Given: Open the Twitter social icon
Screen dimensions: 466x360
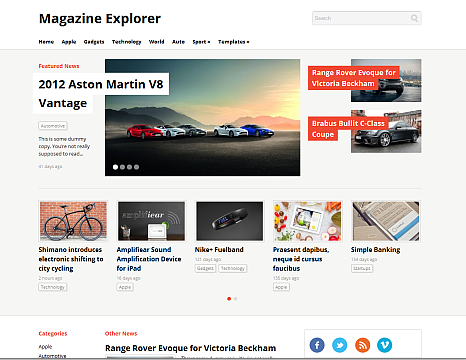Looking at the screenshot, I should pyautogui.click(x=340, y=345).
